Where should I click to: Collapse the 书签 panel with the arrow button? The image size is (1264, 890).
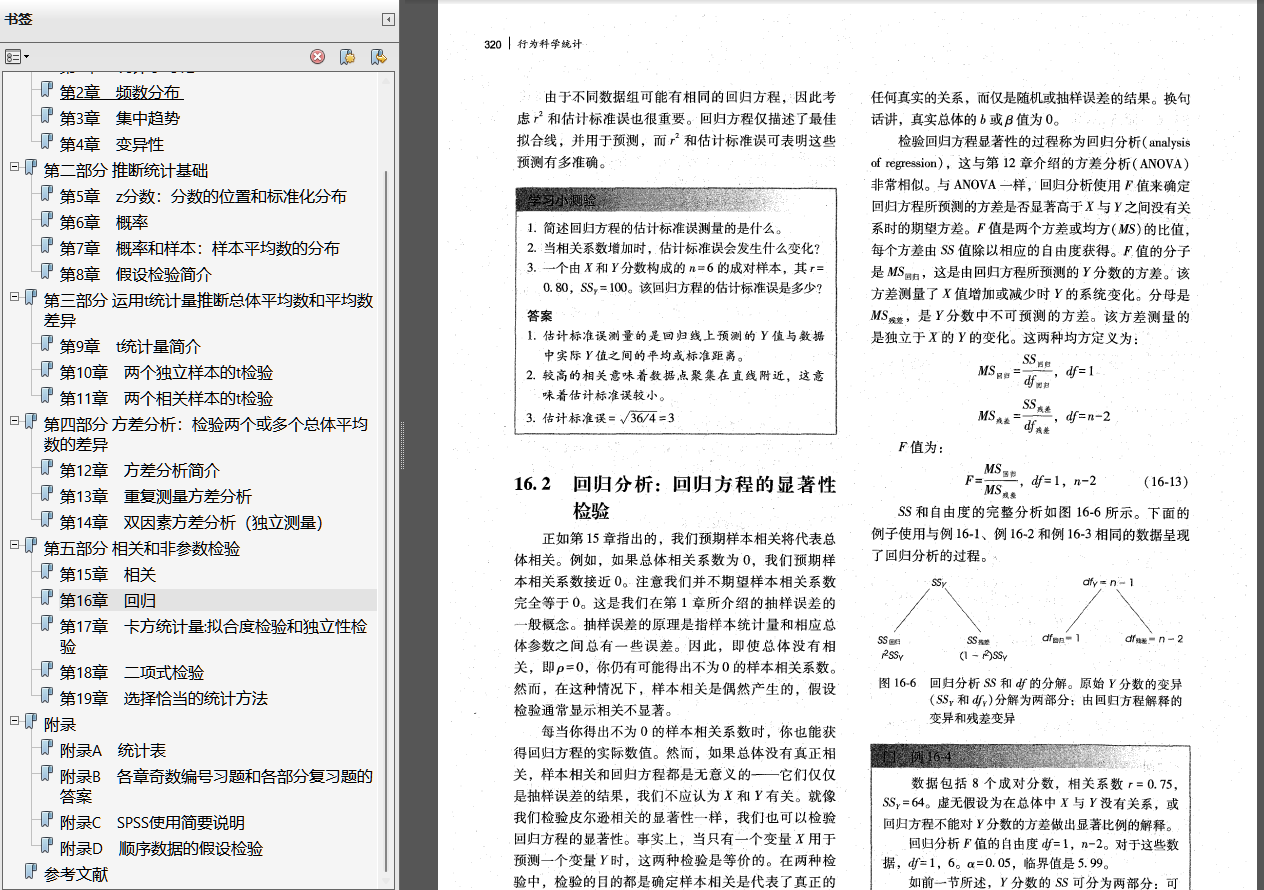(x=387, y=20)
